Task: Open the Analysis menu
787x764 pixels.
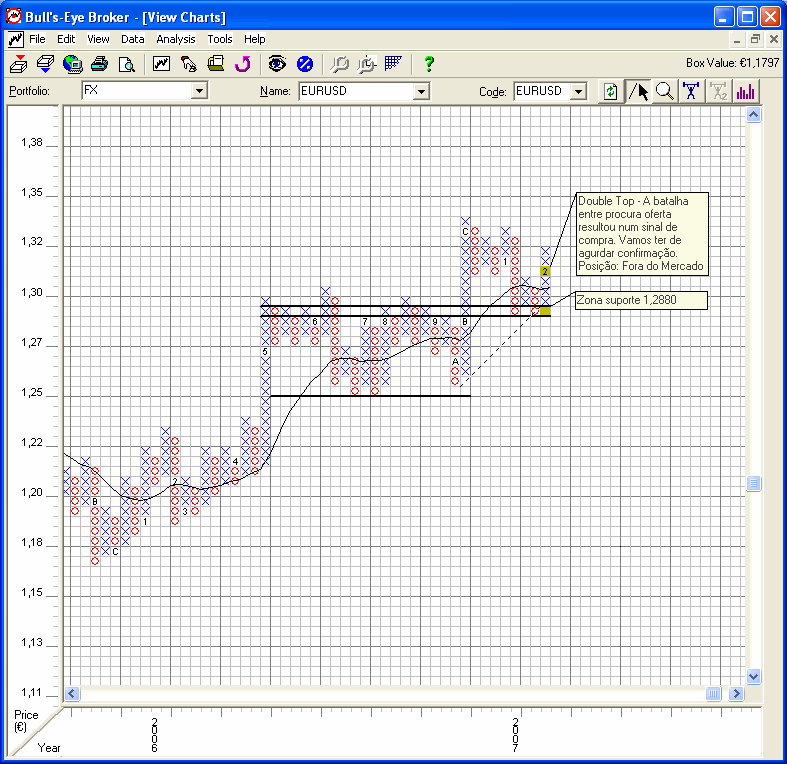Action: (x=176, y=39)
